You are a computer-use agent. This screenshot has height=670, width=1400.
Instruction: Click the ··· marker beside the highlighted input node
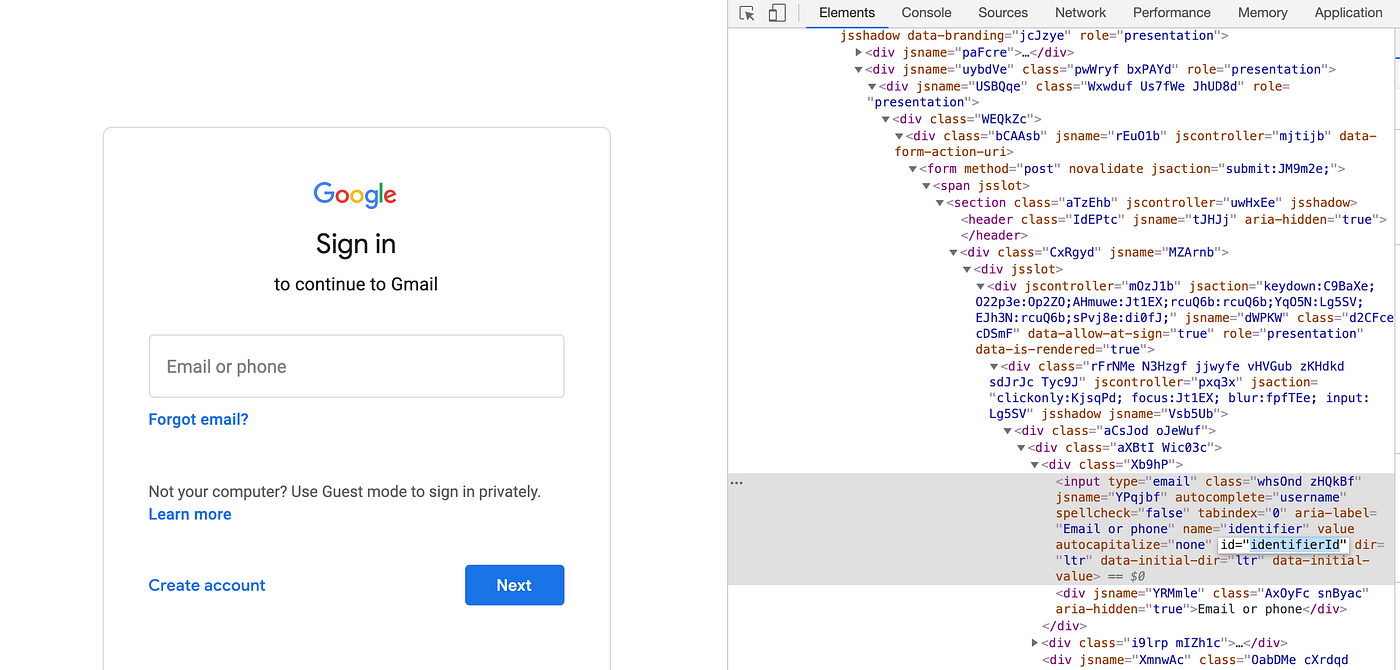click(x=737, y=481)
